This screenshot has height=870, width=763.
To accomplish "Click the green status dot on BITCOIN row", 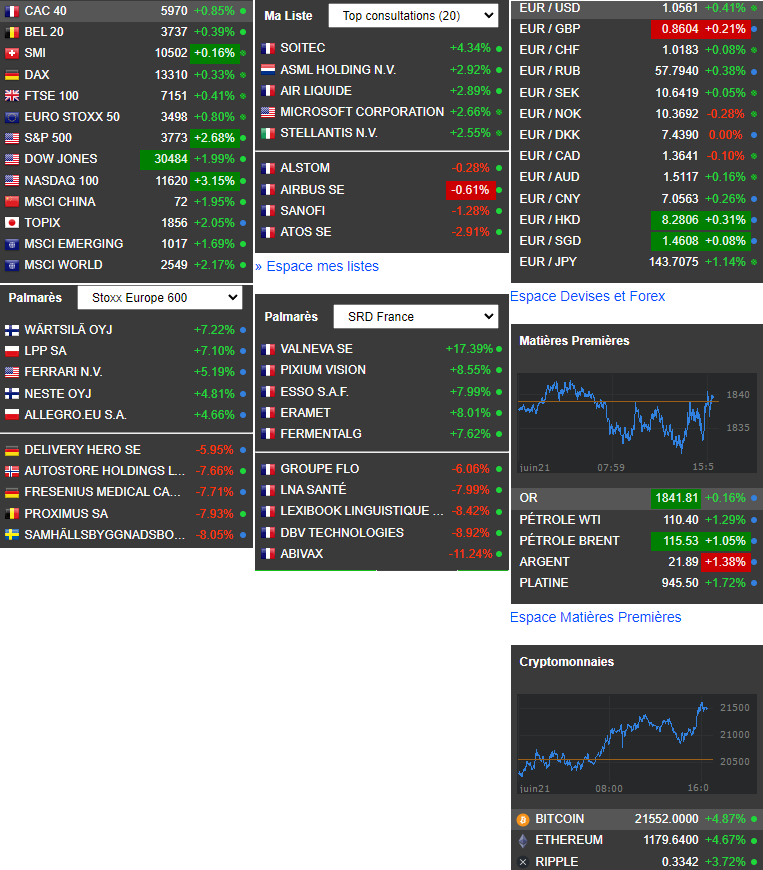I will (x=754, y=819).
